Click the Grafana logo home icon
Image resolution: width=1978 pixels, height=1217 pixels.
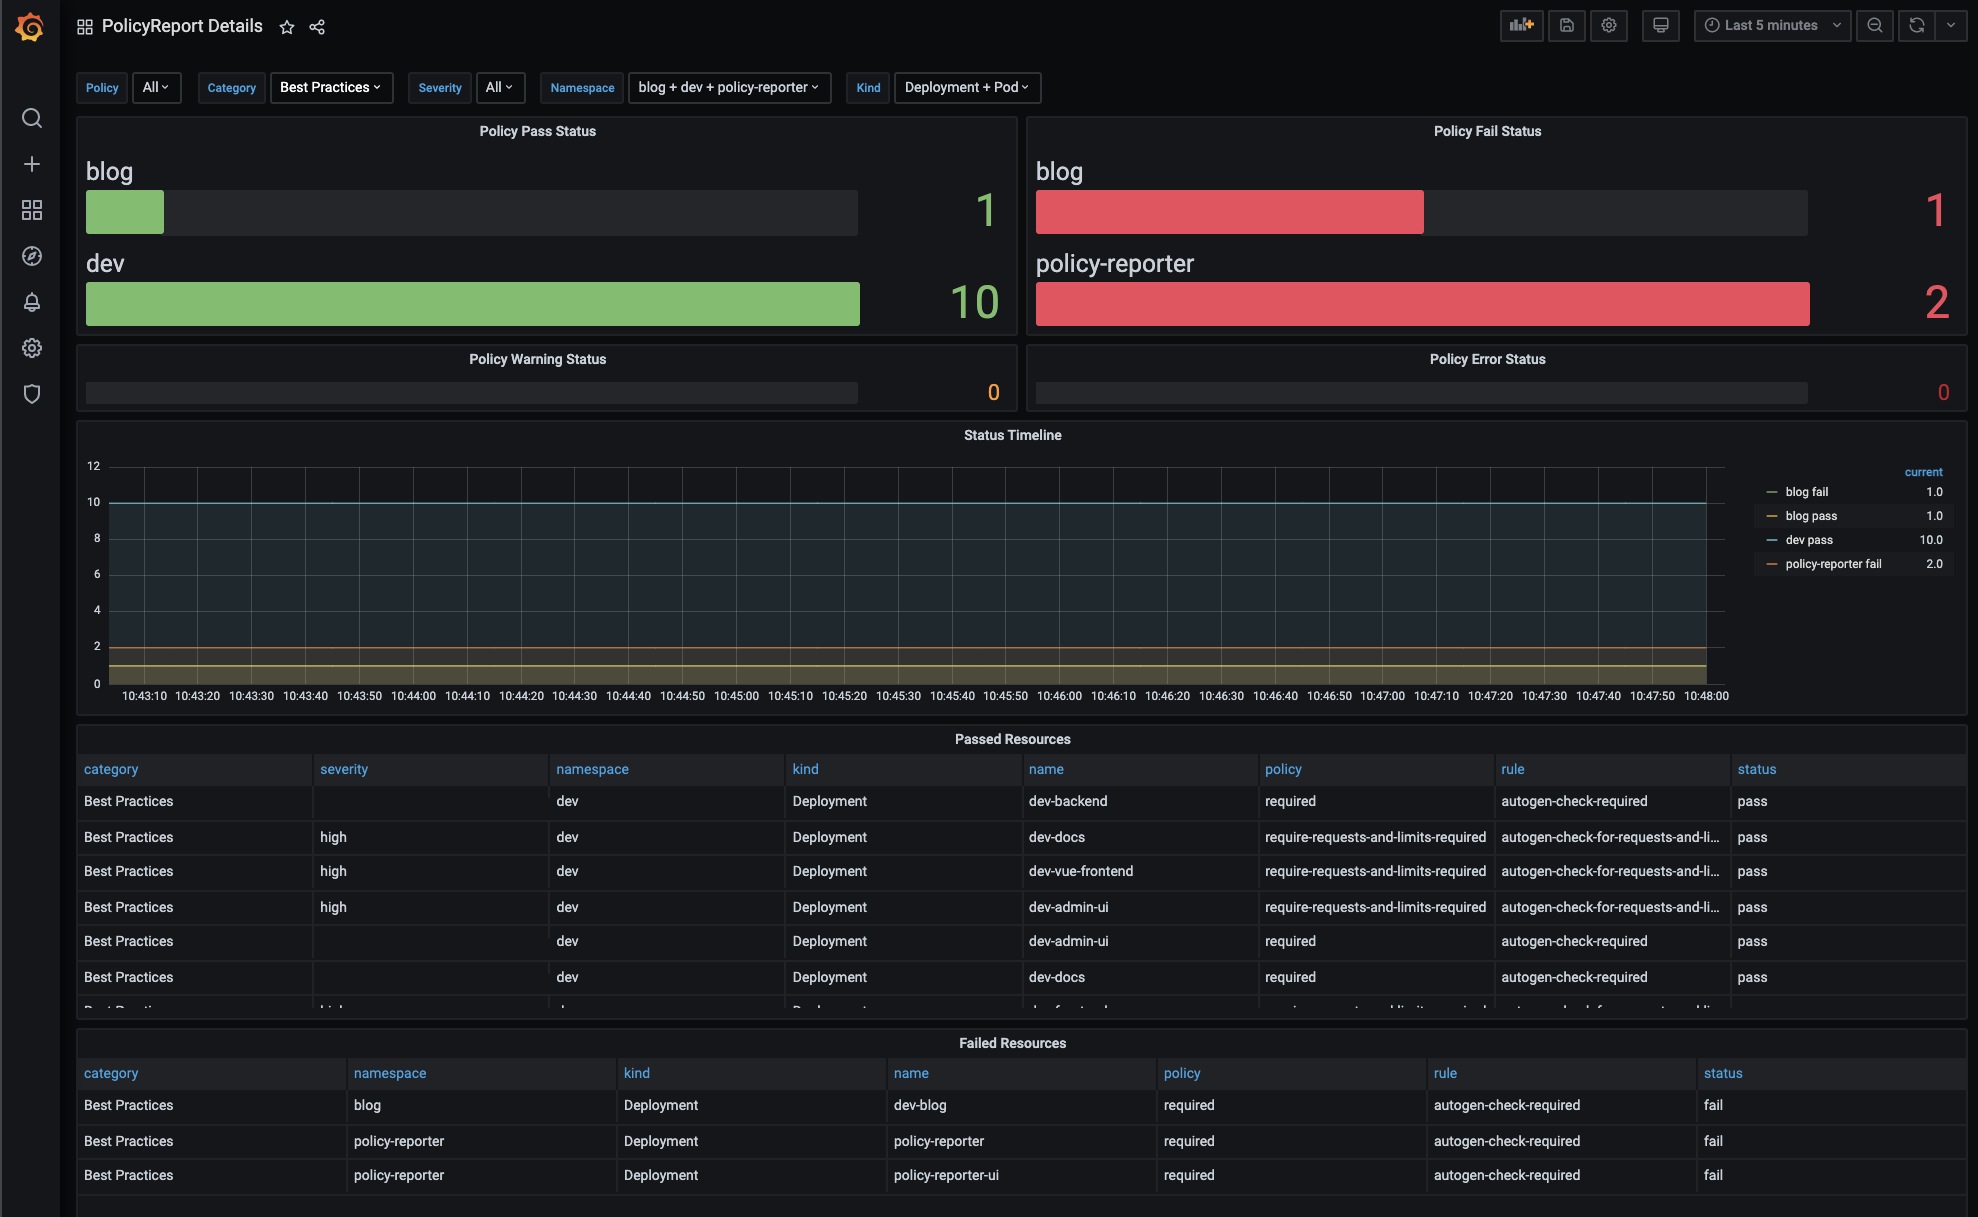click(30, 27)
